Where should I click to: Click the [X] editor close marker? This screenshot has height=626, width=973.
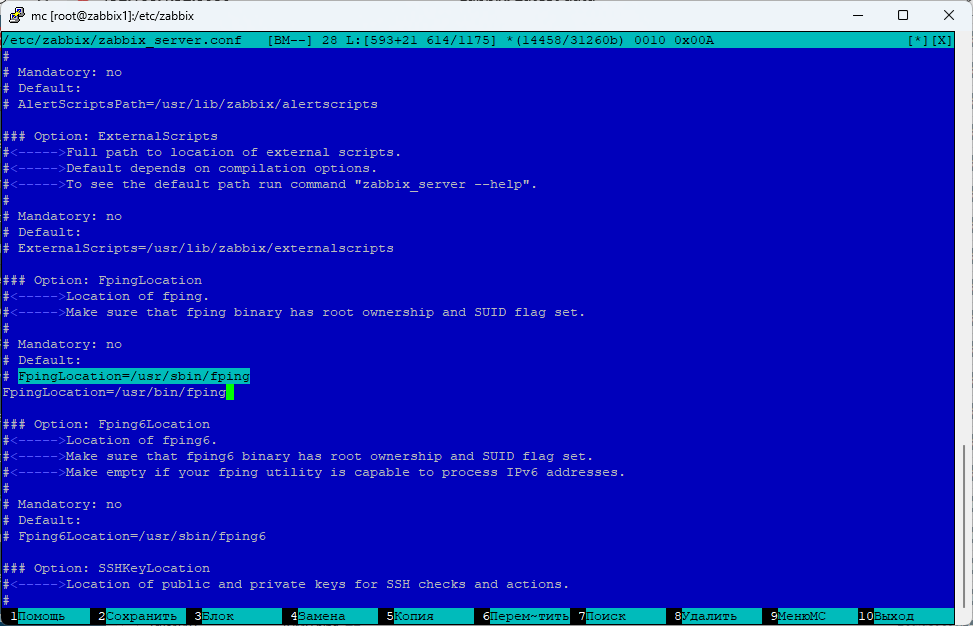[941, 40]
